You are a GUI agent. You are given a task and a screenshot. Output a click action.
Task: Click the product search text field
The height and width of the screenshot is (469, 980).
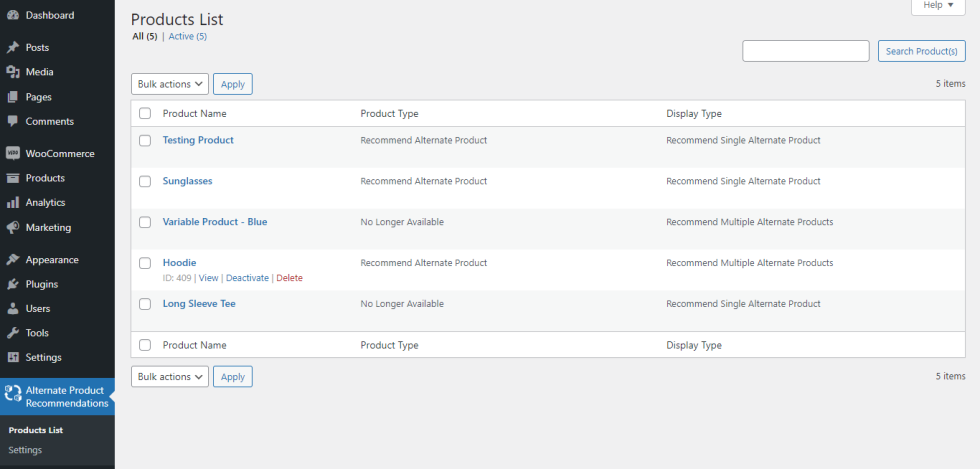pos(805,51)
